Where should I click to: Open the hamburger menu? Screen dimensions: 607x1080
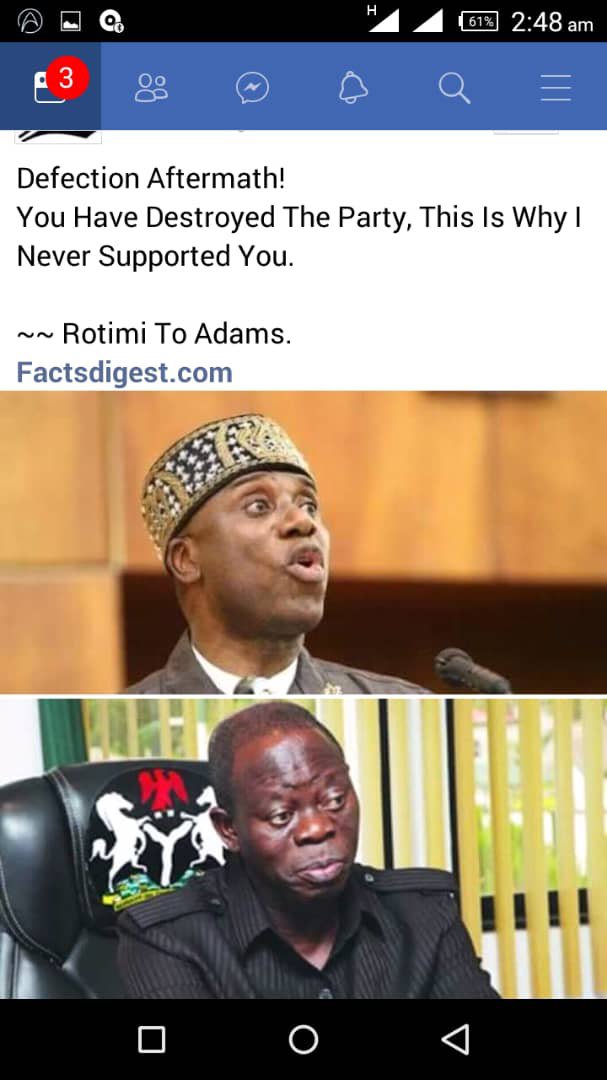coord(555,88)
